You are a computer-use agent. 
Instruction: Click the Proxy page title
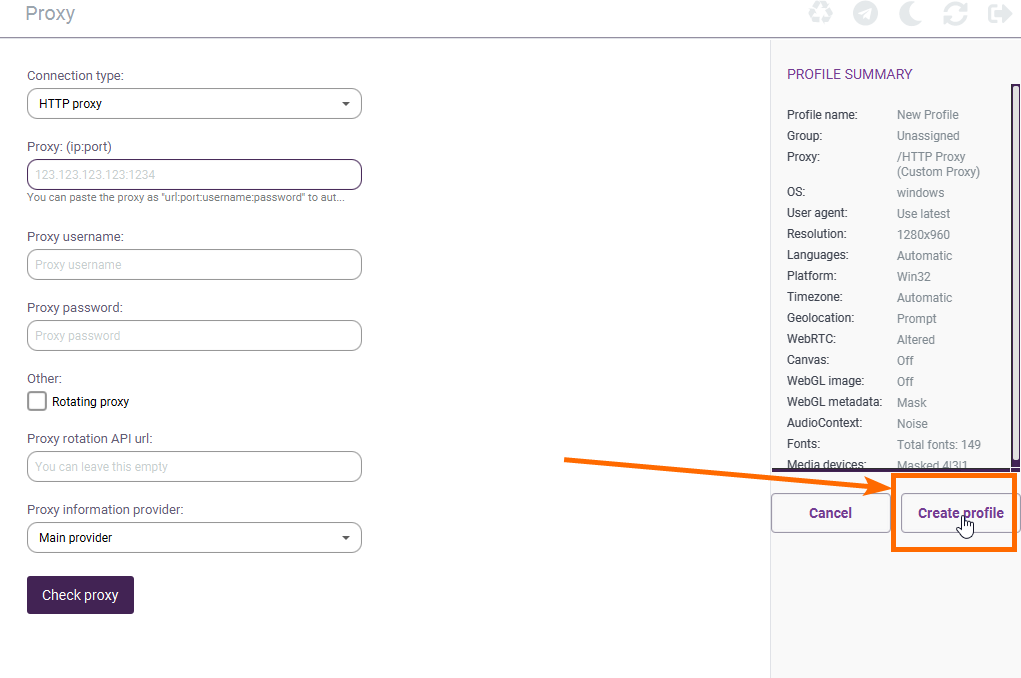tap(50, 14)
